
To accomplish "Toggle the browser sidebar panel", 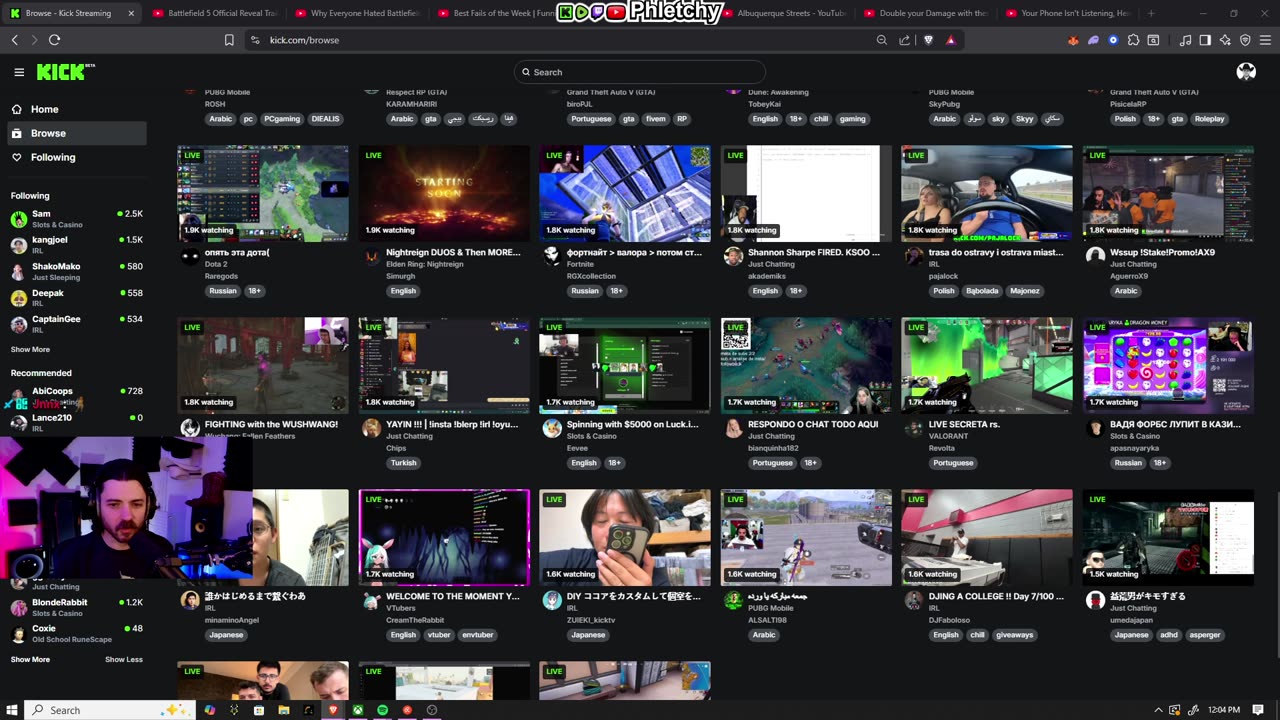I will pyautogui.click(x=1205, y=40).
